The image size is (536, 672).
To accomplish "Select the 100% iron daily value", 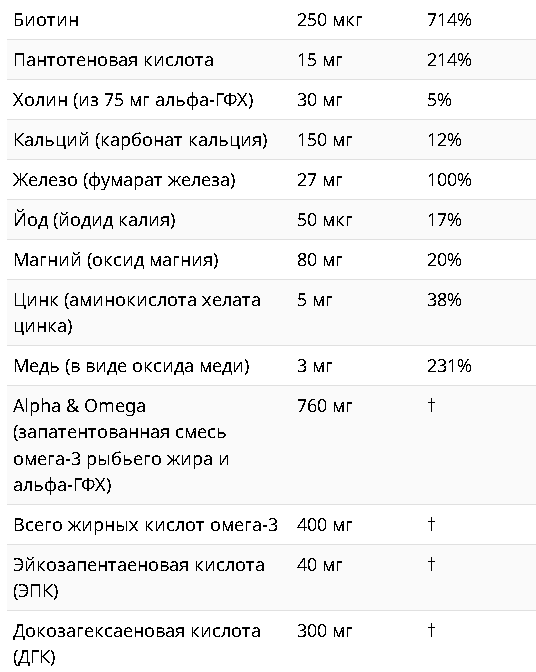I will (449, 180).
